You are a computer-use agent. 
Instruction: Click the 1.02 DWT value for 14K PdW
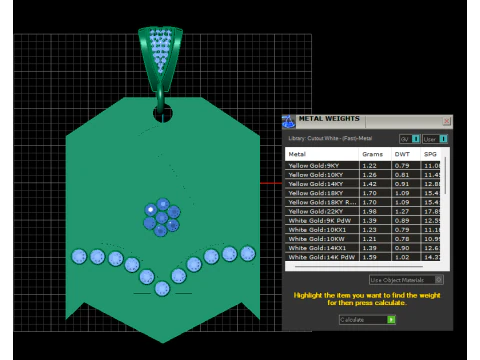pyautogui.click(x=402, y=257)
